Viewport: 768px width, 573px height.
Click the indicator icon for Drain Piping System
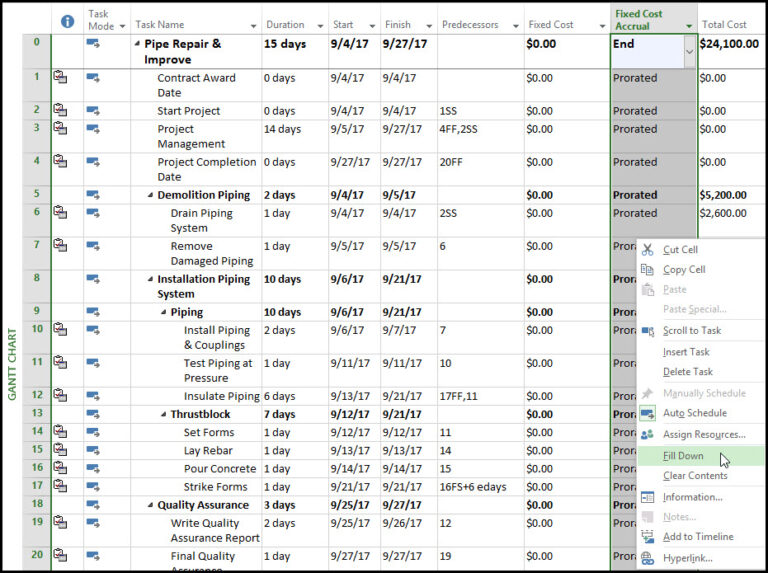pyautogui.click(x=60, y=212)
